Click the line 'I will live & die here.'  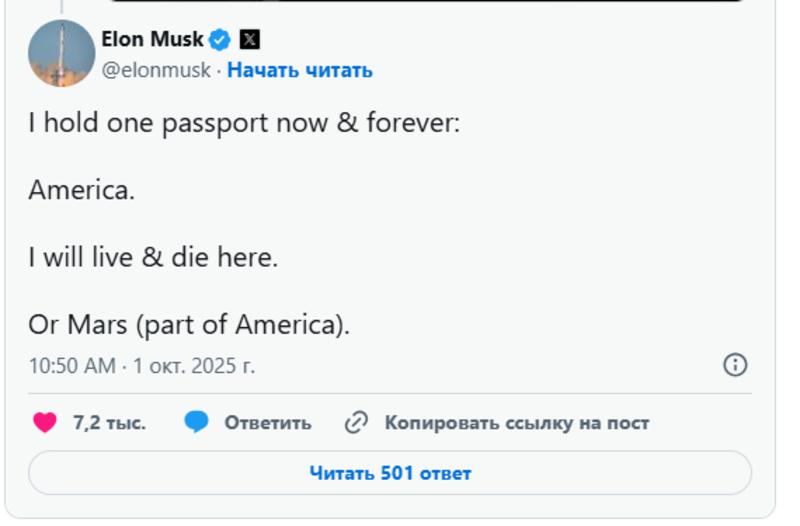tap(153, 258)
